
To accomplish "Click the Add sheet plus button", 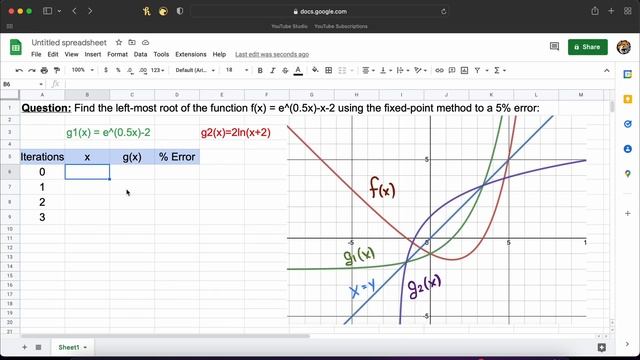I will click(24, 347).
